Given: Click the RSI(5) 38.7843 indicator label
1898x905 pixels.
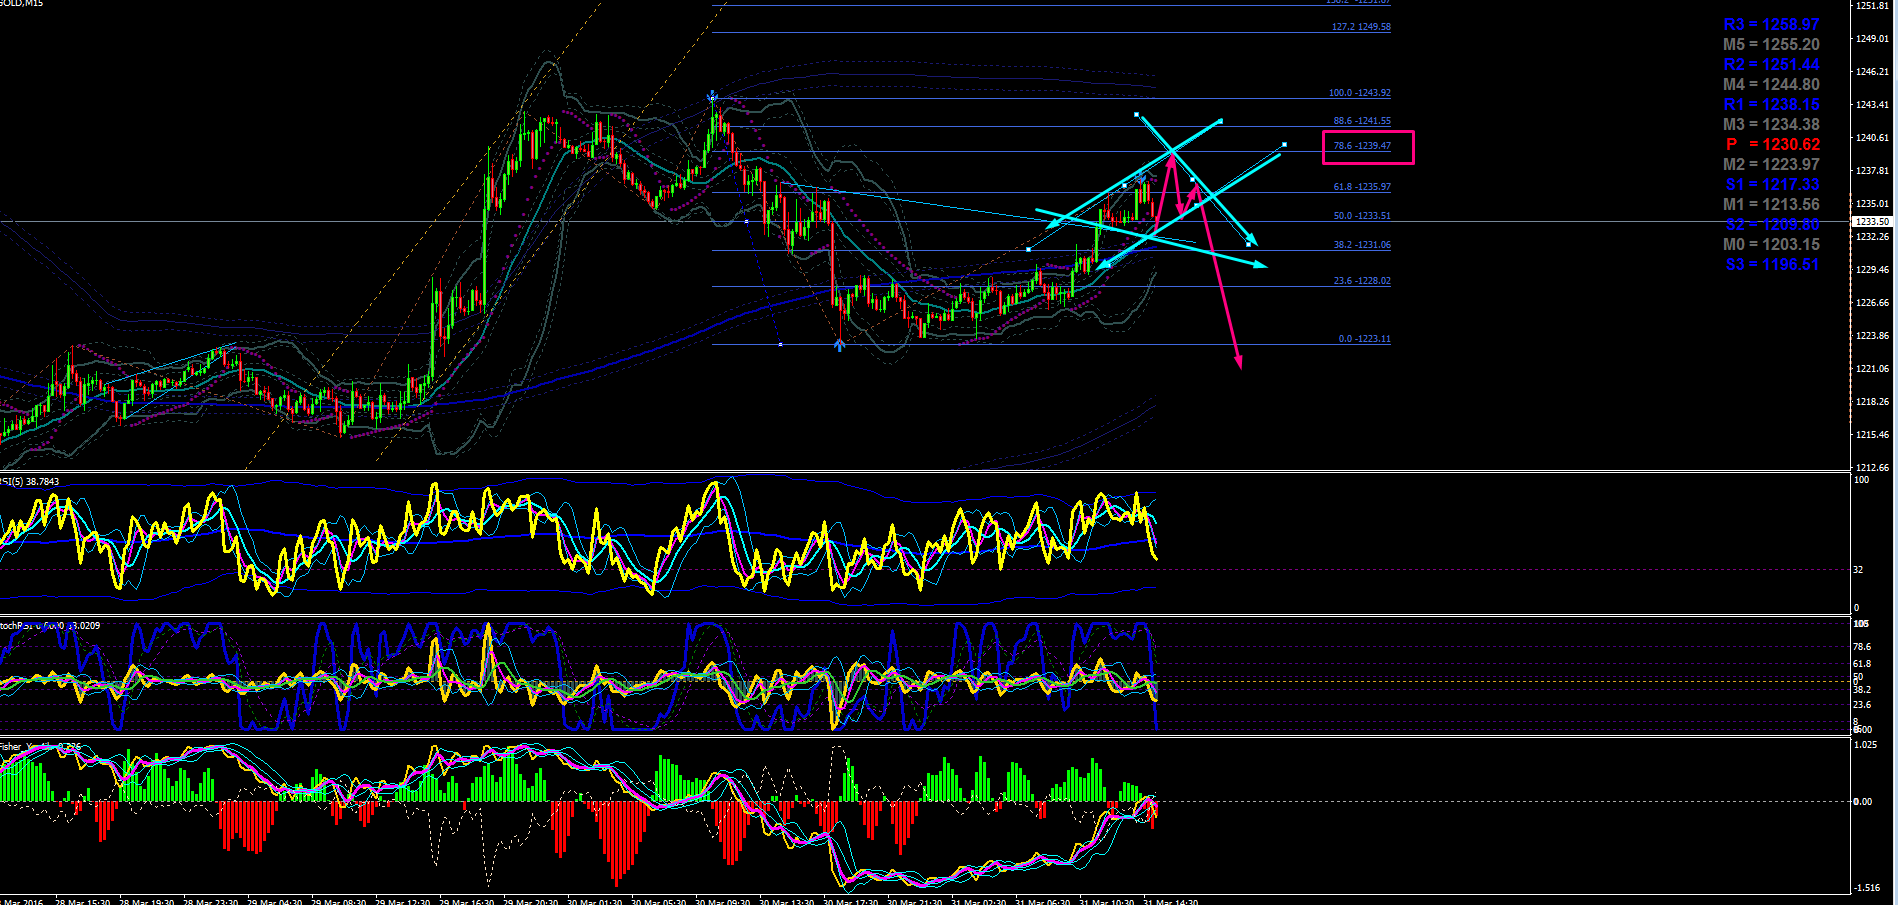Looking at the screenshot, I should tap(30, 482).
